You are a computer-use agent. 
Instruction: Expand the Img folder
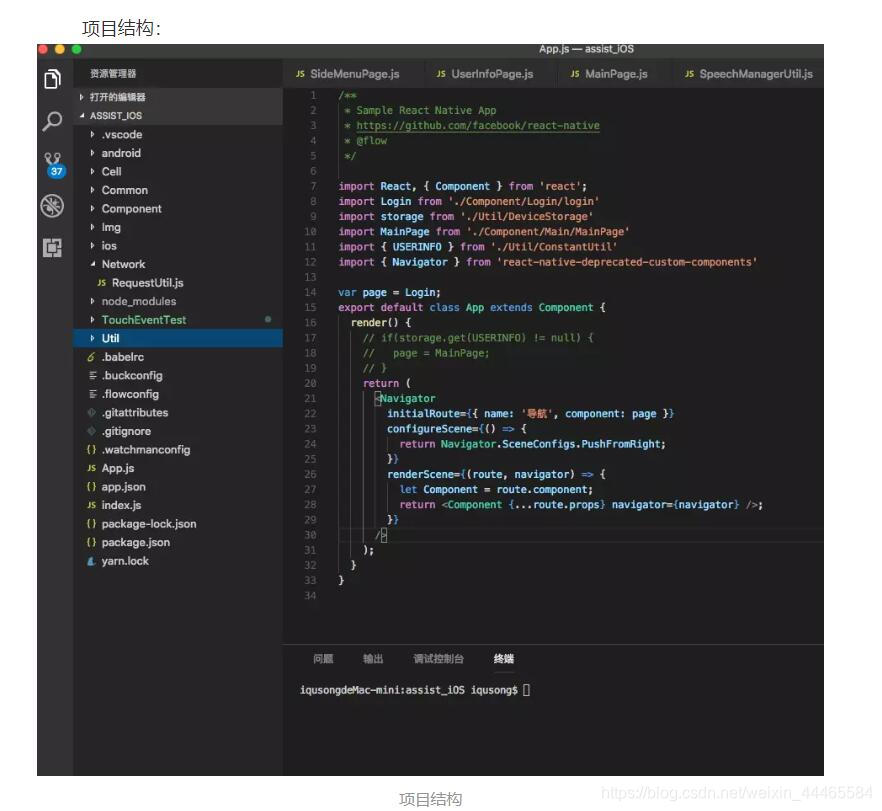93,227
